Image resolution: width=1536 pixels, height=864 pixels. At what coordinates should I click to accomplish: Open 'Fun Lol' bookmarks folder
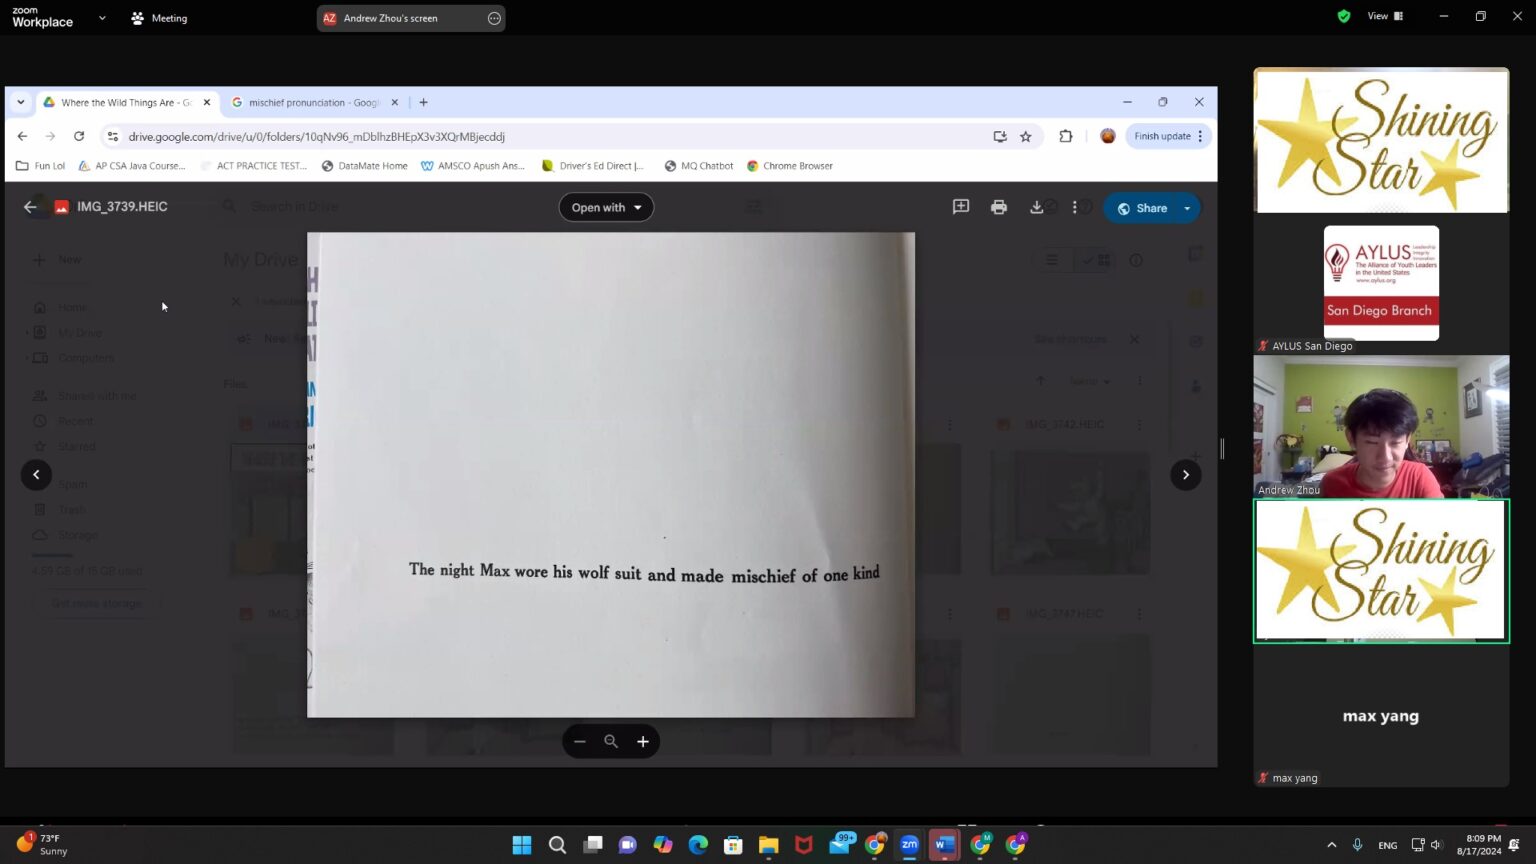click(40, 166)
